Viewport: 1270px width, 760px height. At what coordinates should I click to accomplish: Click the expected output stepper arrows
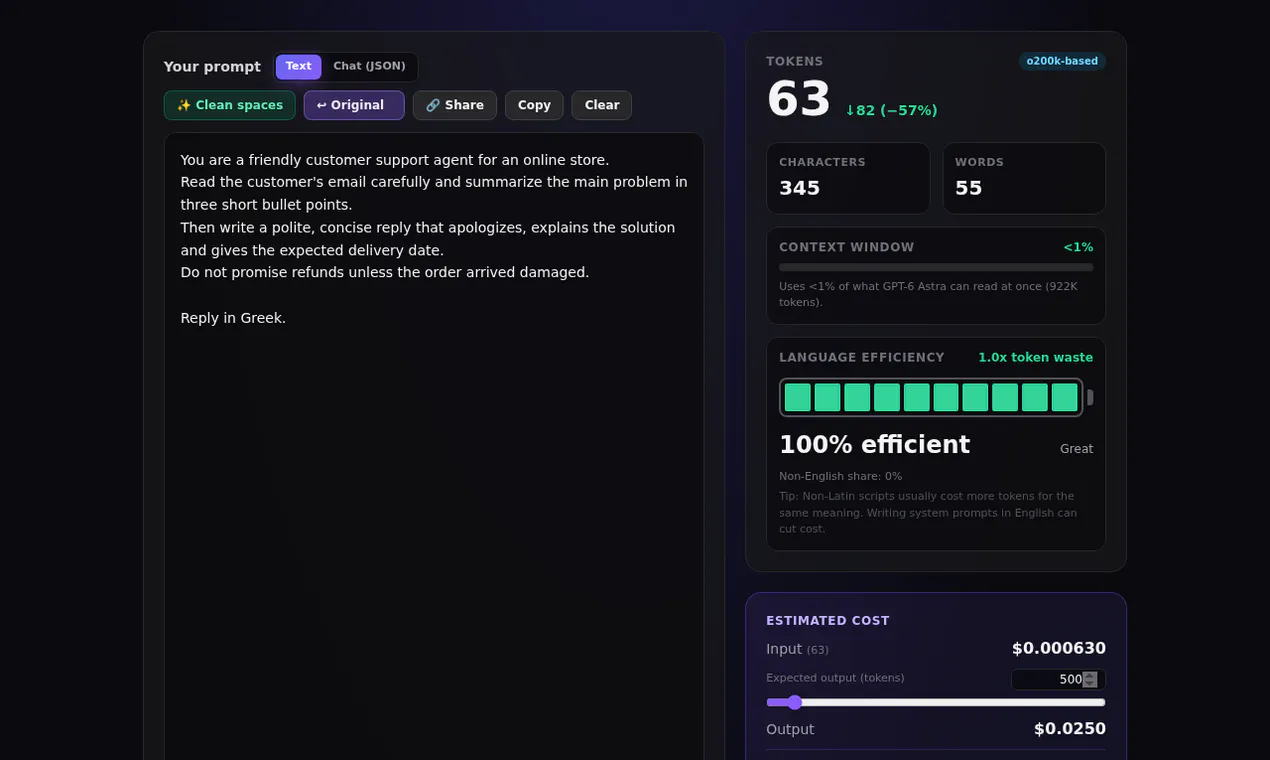[1090, 679]
